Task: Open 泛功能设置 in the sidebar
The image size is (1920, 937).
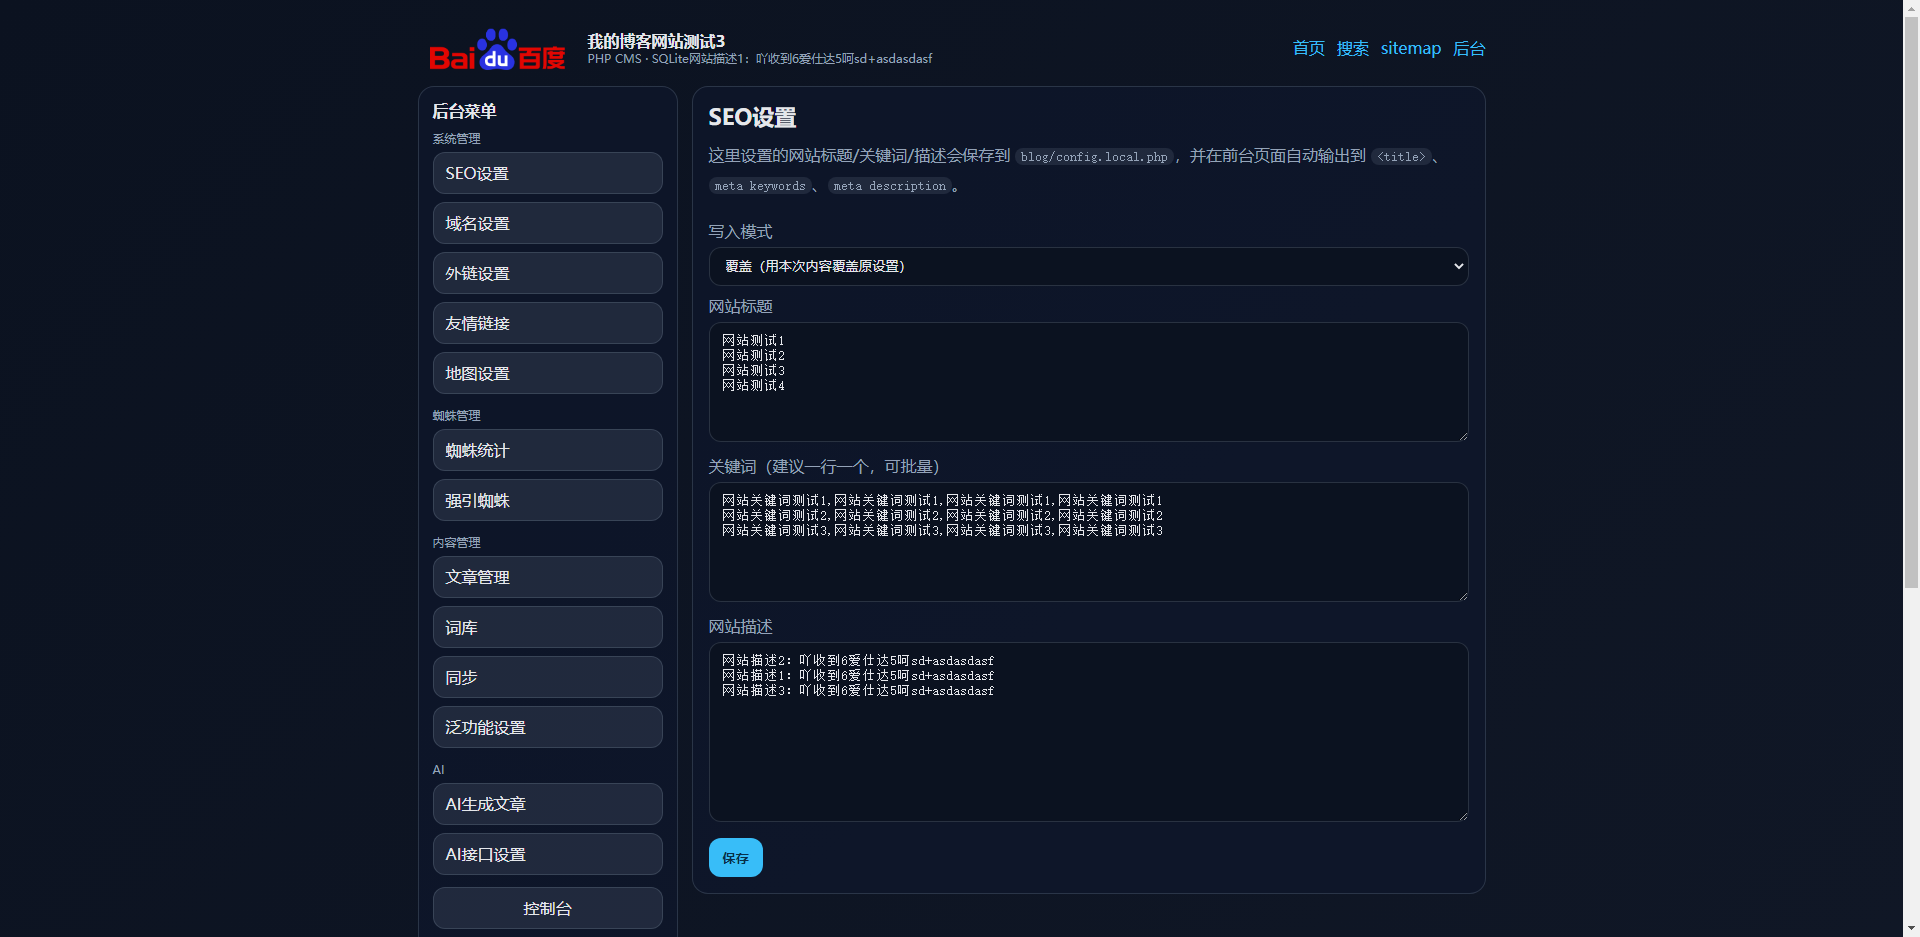Action: 547,727
